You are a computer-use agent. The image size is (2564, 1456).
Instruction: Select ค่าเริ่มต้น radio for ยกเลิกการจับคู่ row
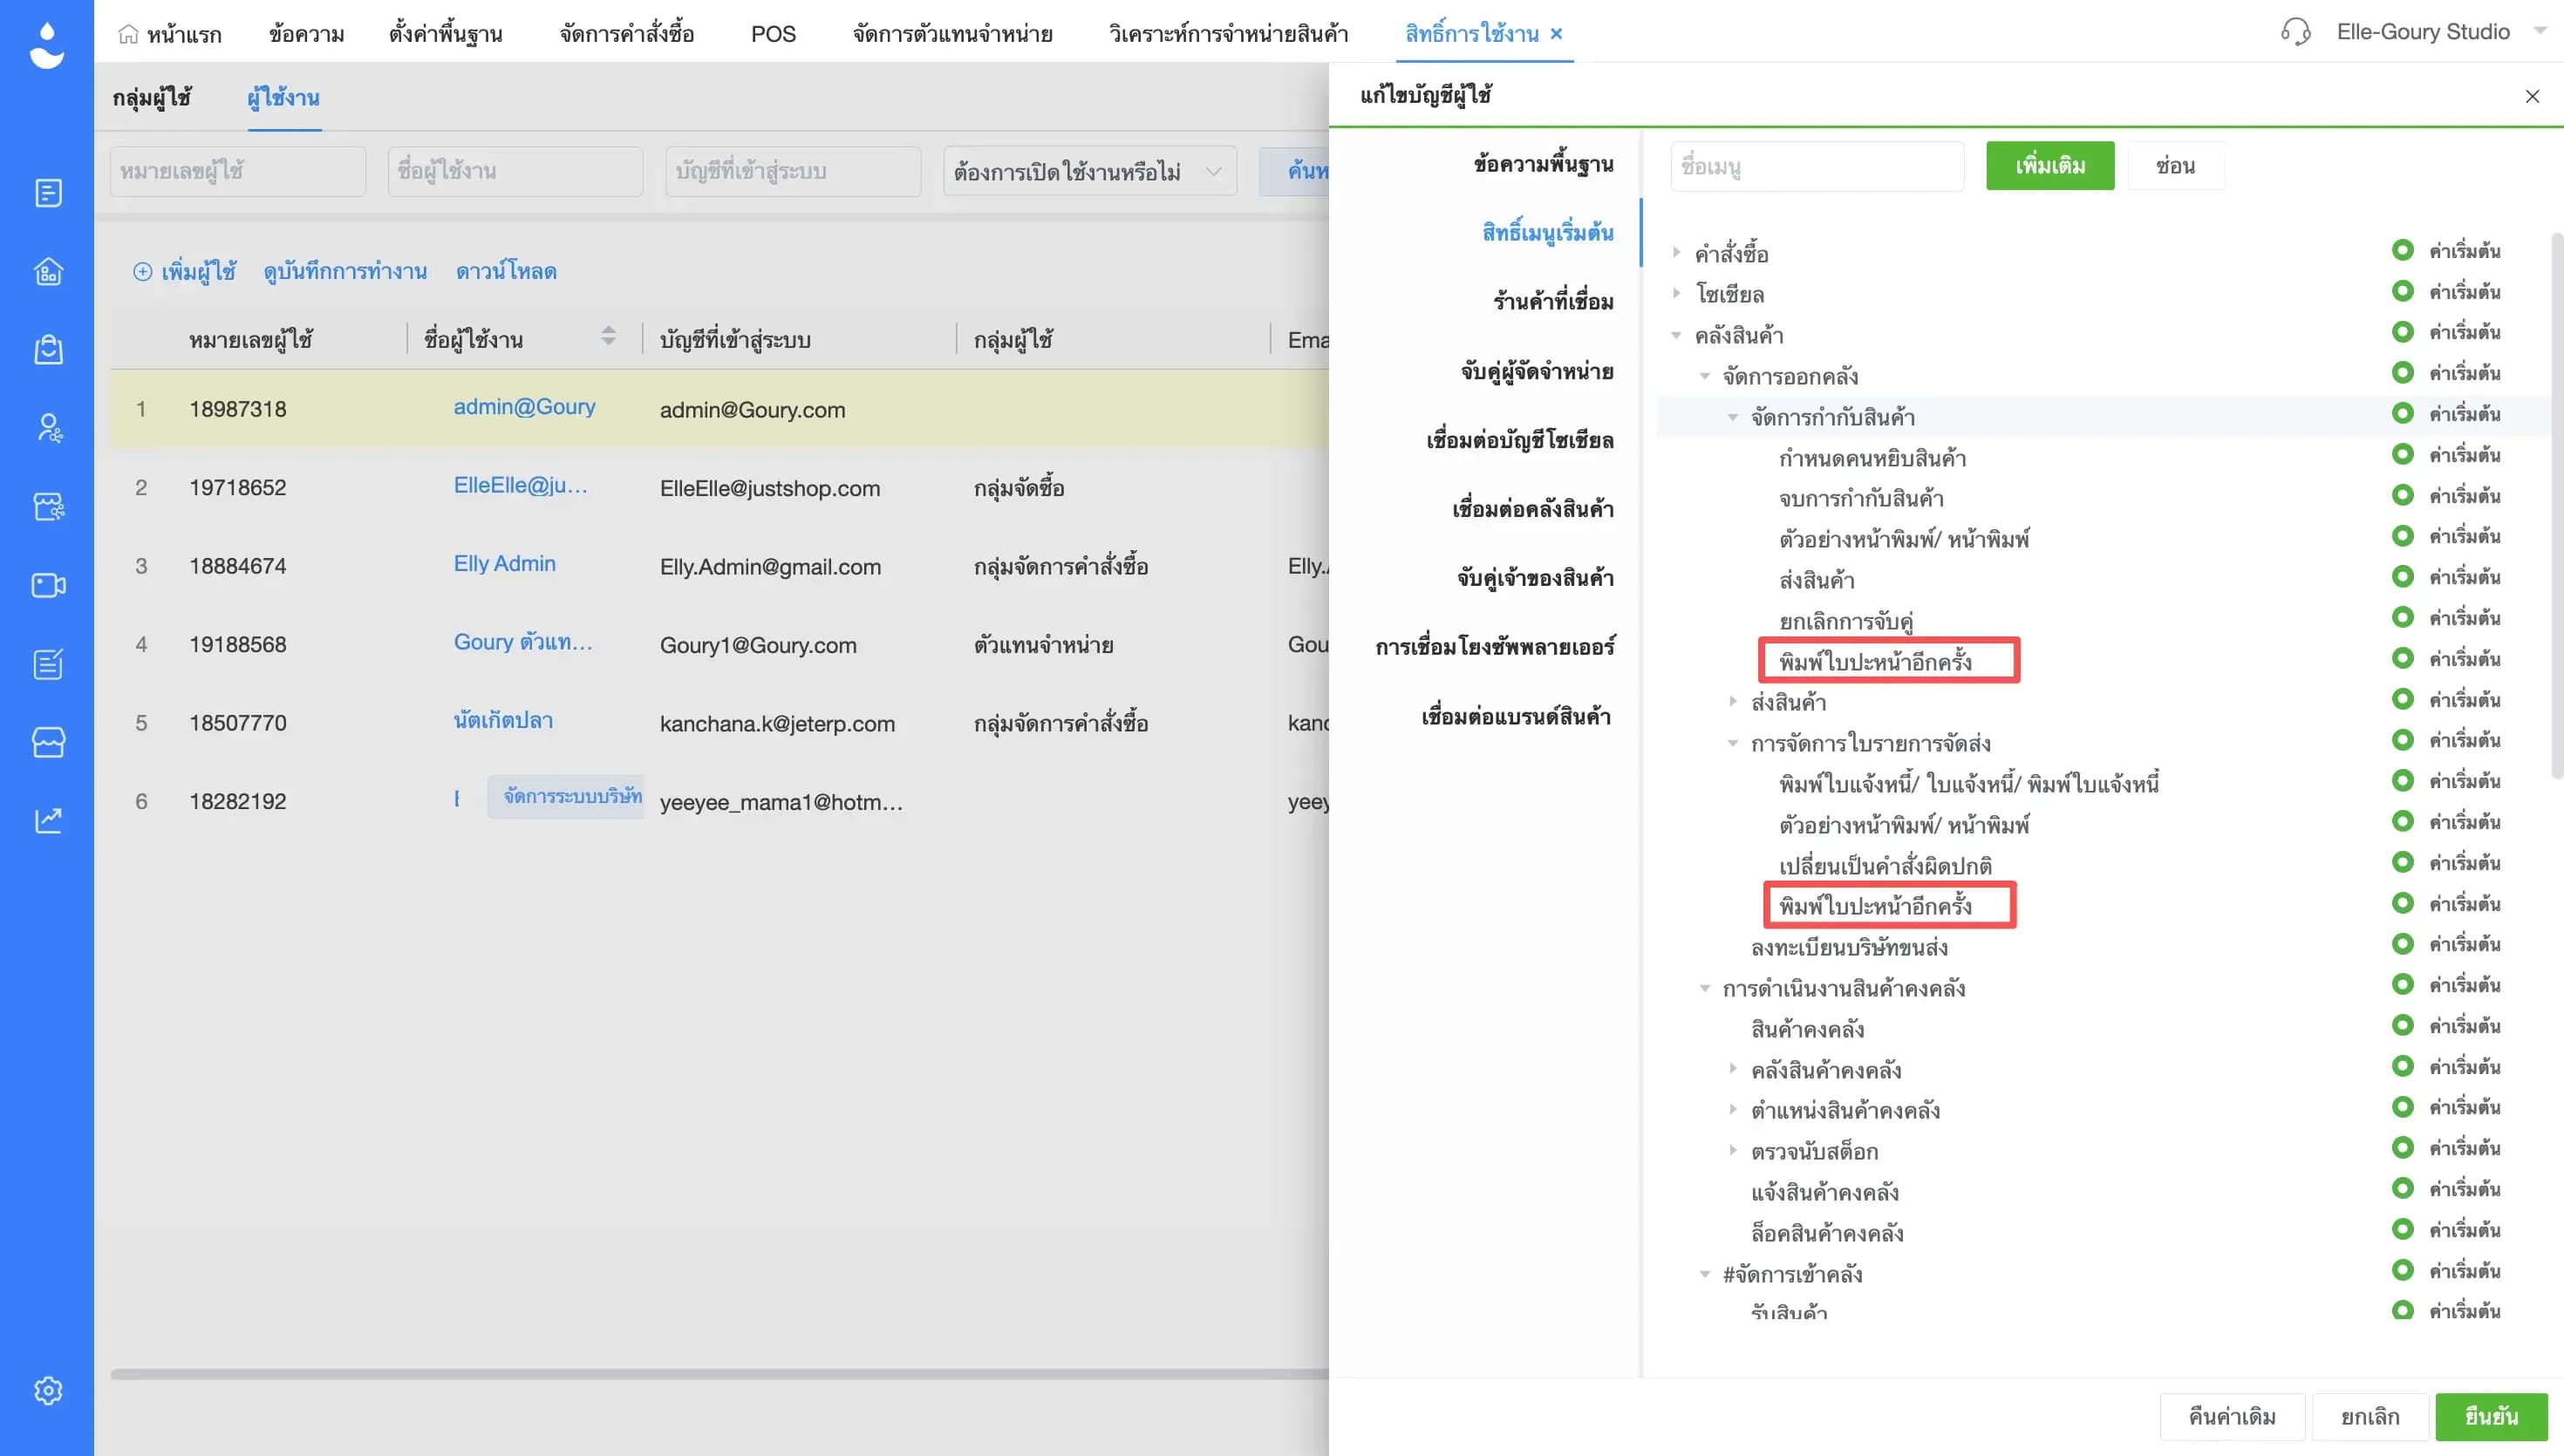[x=2402, y=617]
